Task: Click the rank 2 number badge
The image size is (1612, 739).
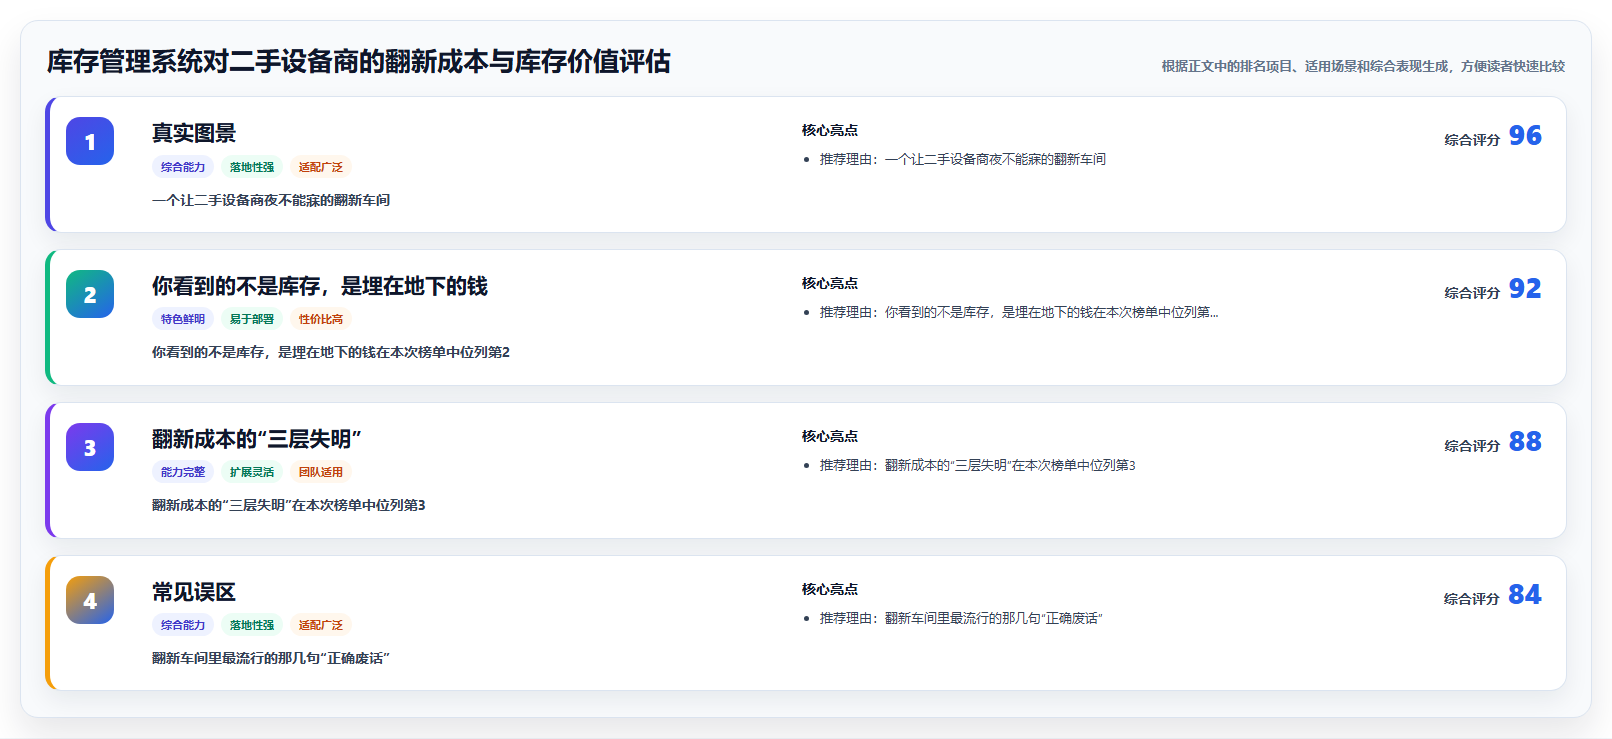Action: (90, 294)
